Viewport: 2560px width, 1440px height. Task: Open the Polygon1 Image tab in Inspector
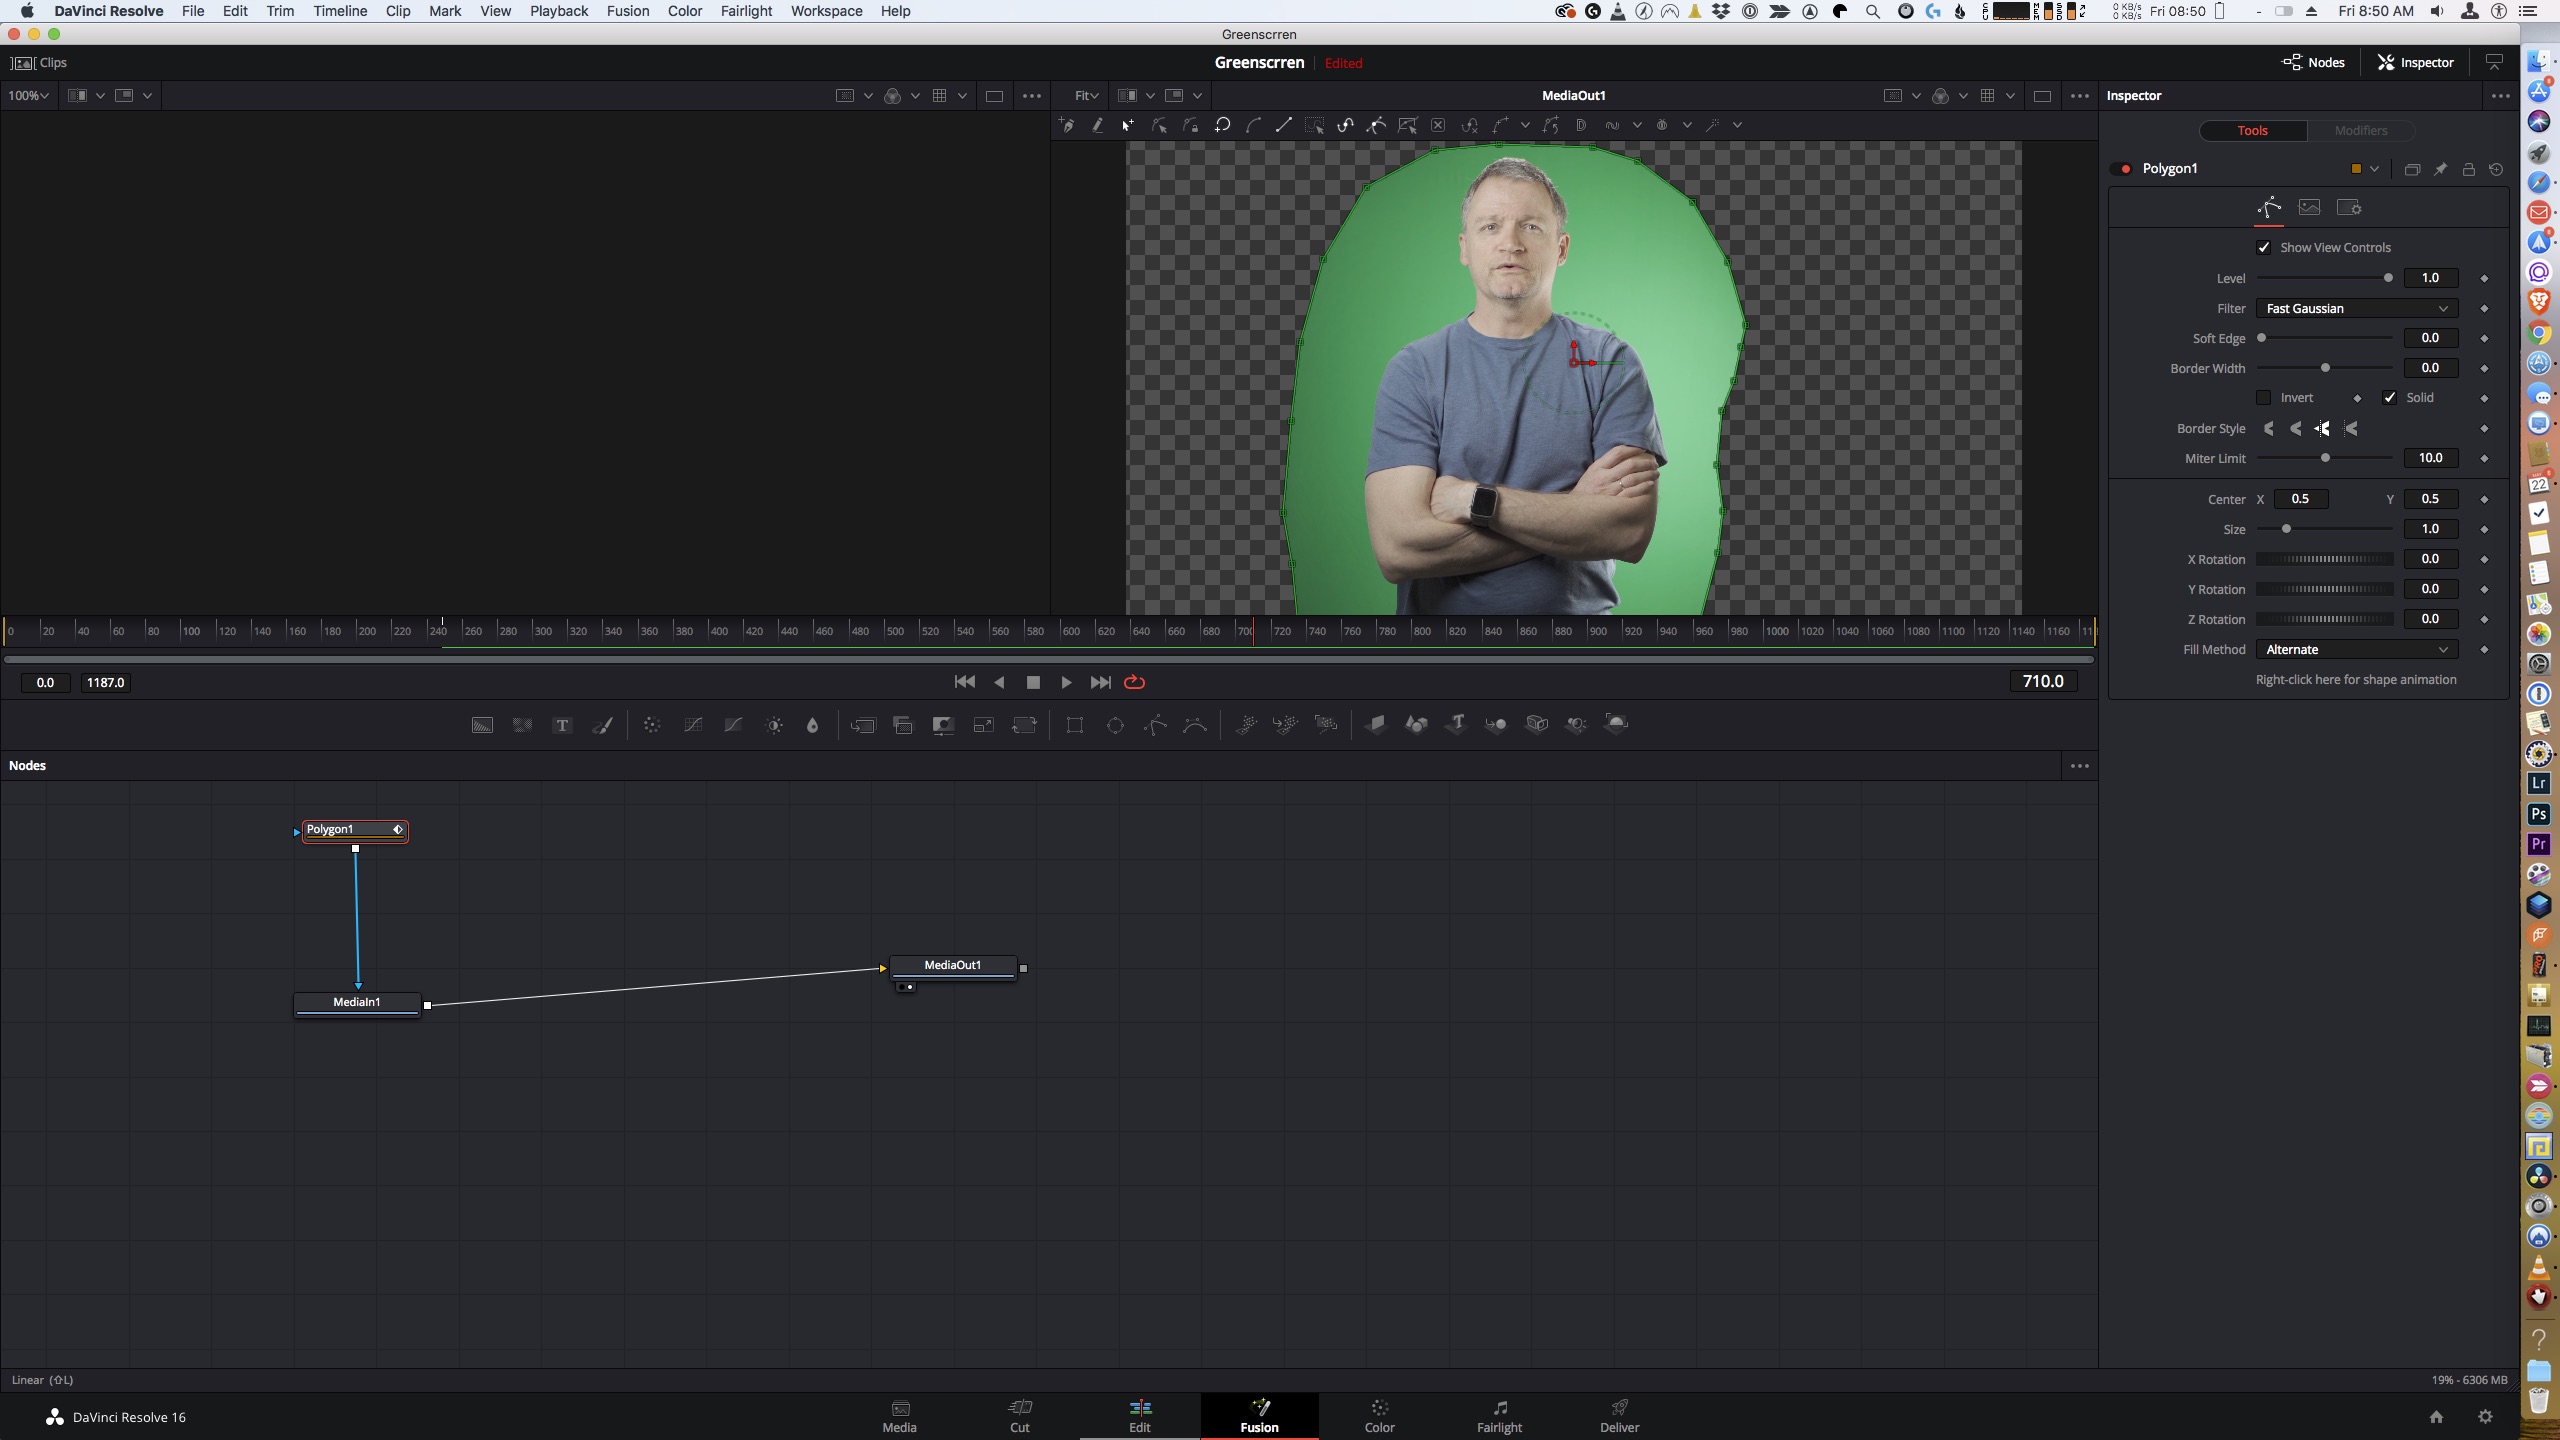click(2309, 208)
